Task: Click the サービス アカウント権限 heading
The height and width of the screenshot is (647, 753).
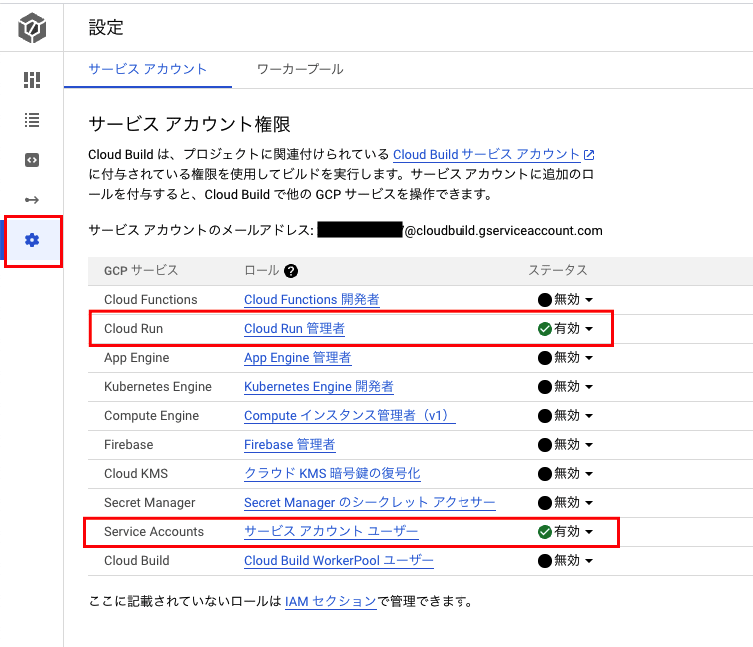Action: [x=189, y=124]
